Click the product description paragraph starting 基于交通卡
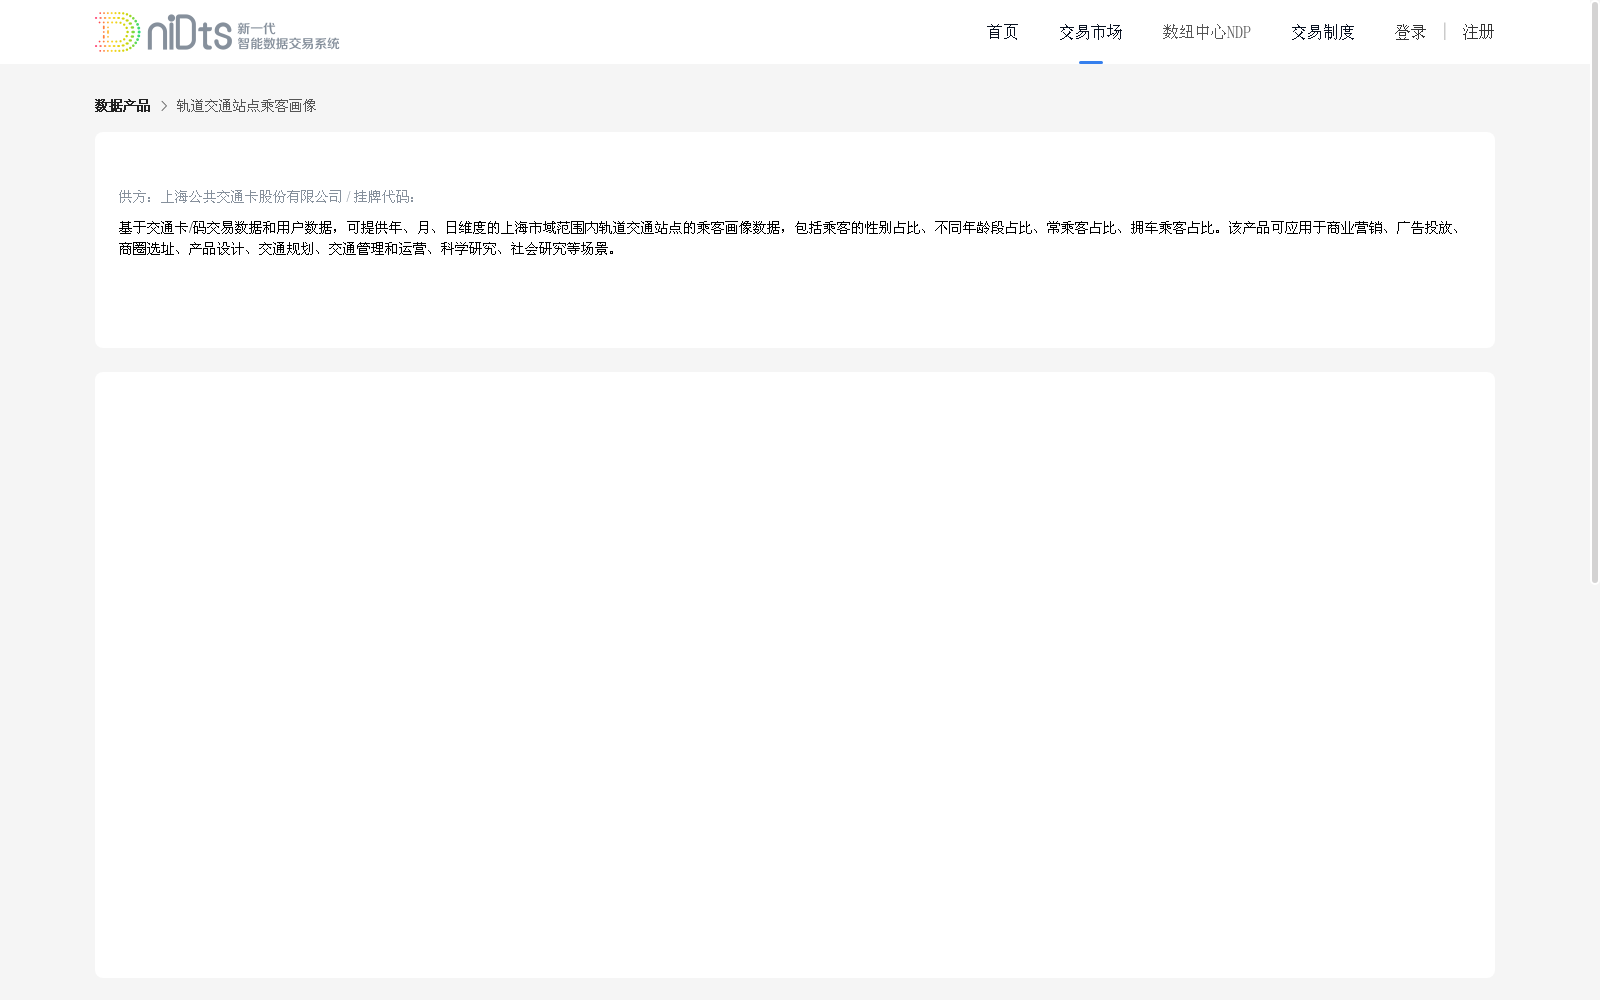 click(792, 238)
